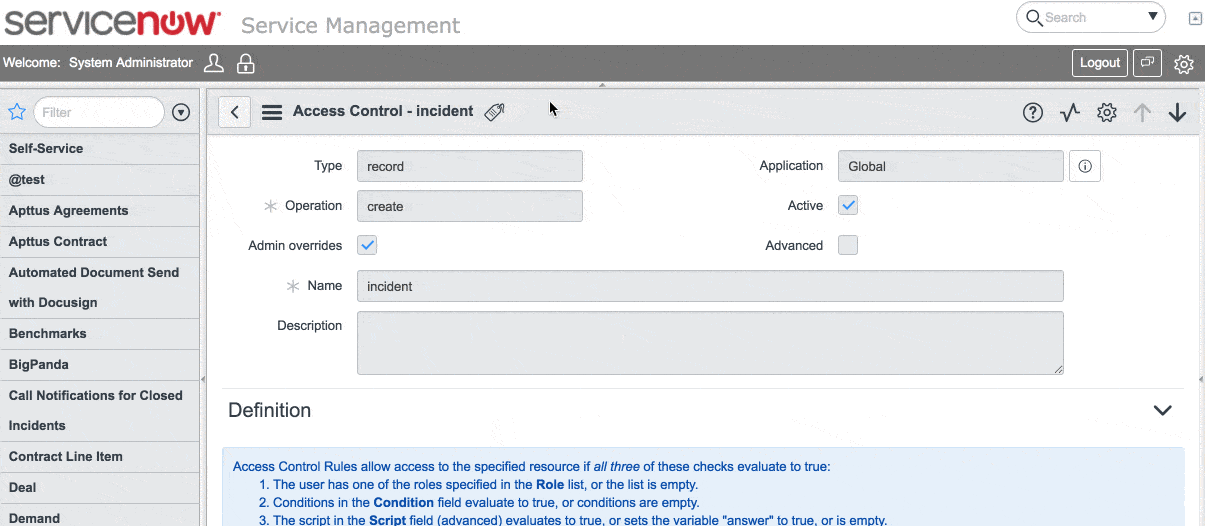The height and width of the screenshot is (526, 1205).
Task: Click the Logout button
Action: pos(1099,63)
